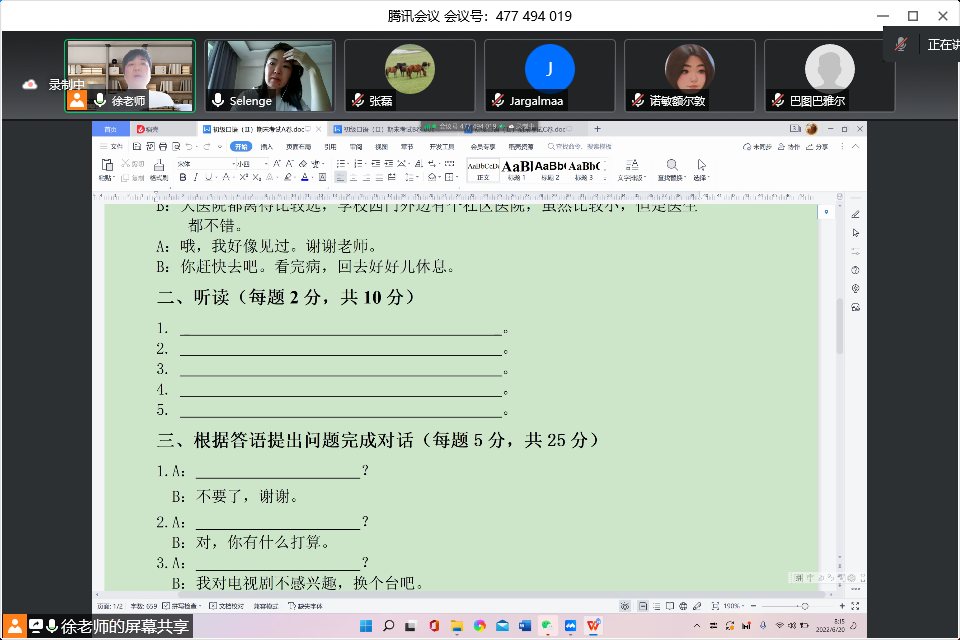Open the 插入 ribbon tab
Screen dimensions: 960x640
pyautogui.click(x=266, y=146)
